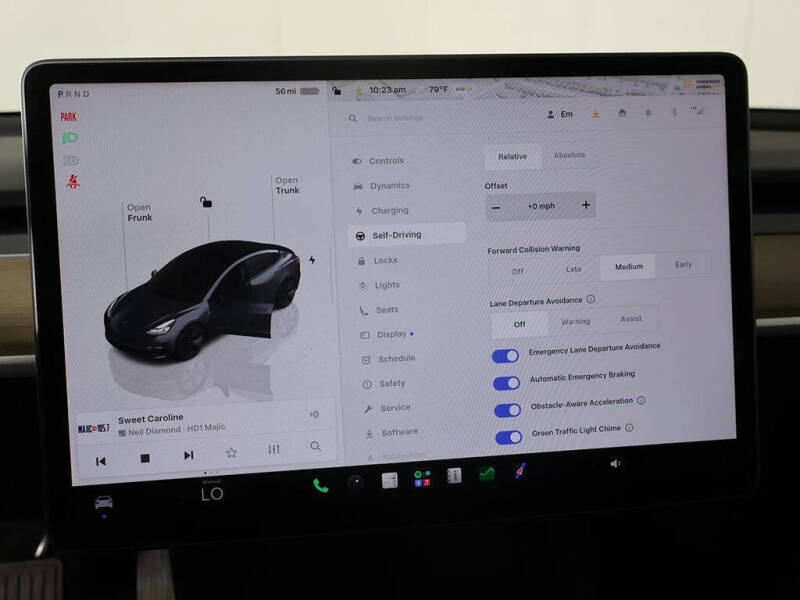
Task: Open the Trunk
Action: [288, 185]
